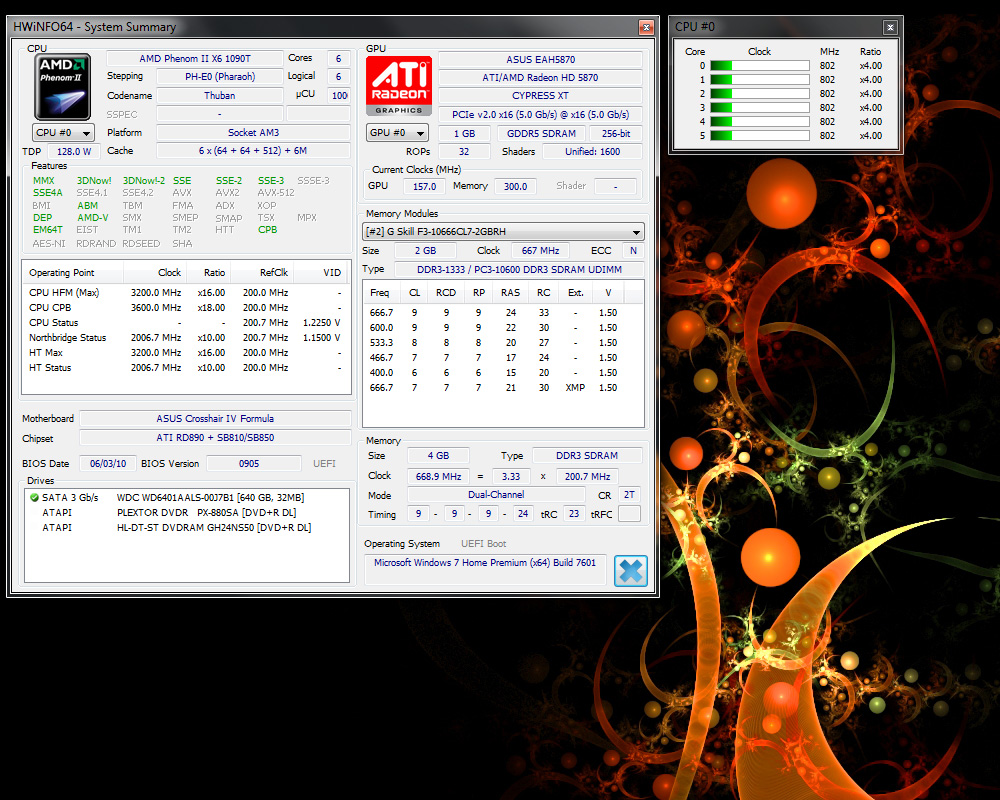Click the 533.3 frequency timing row

coord(503,343)
